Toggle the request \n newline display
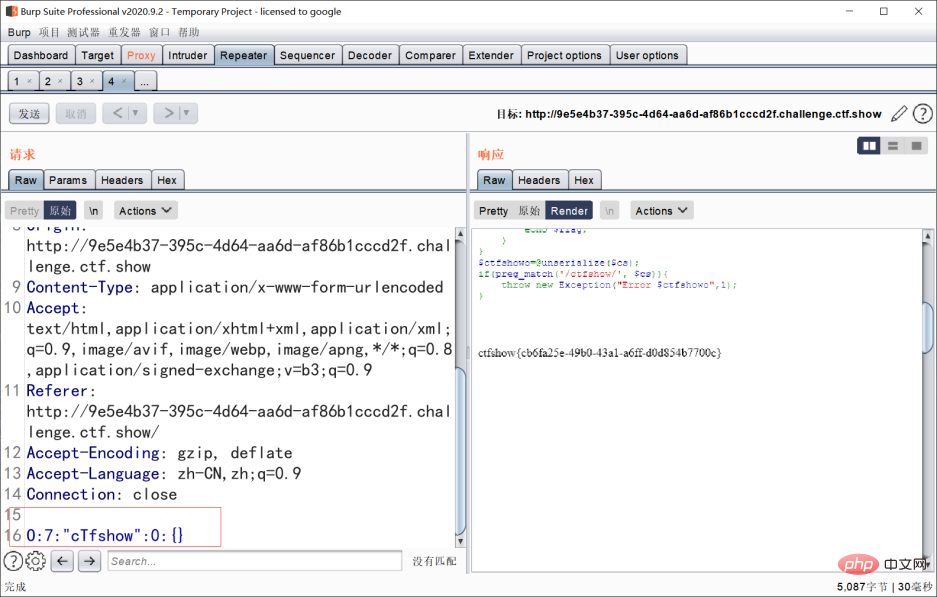Image resolution: width=937 pixels, height=597 pixels. 93,211
